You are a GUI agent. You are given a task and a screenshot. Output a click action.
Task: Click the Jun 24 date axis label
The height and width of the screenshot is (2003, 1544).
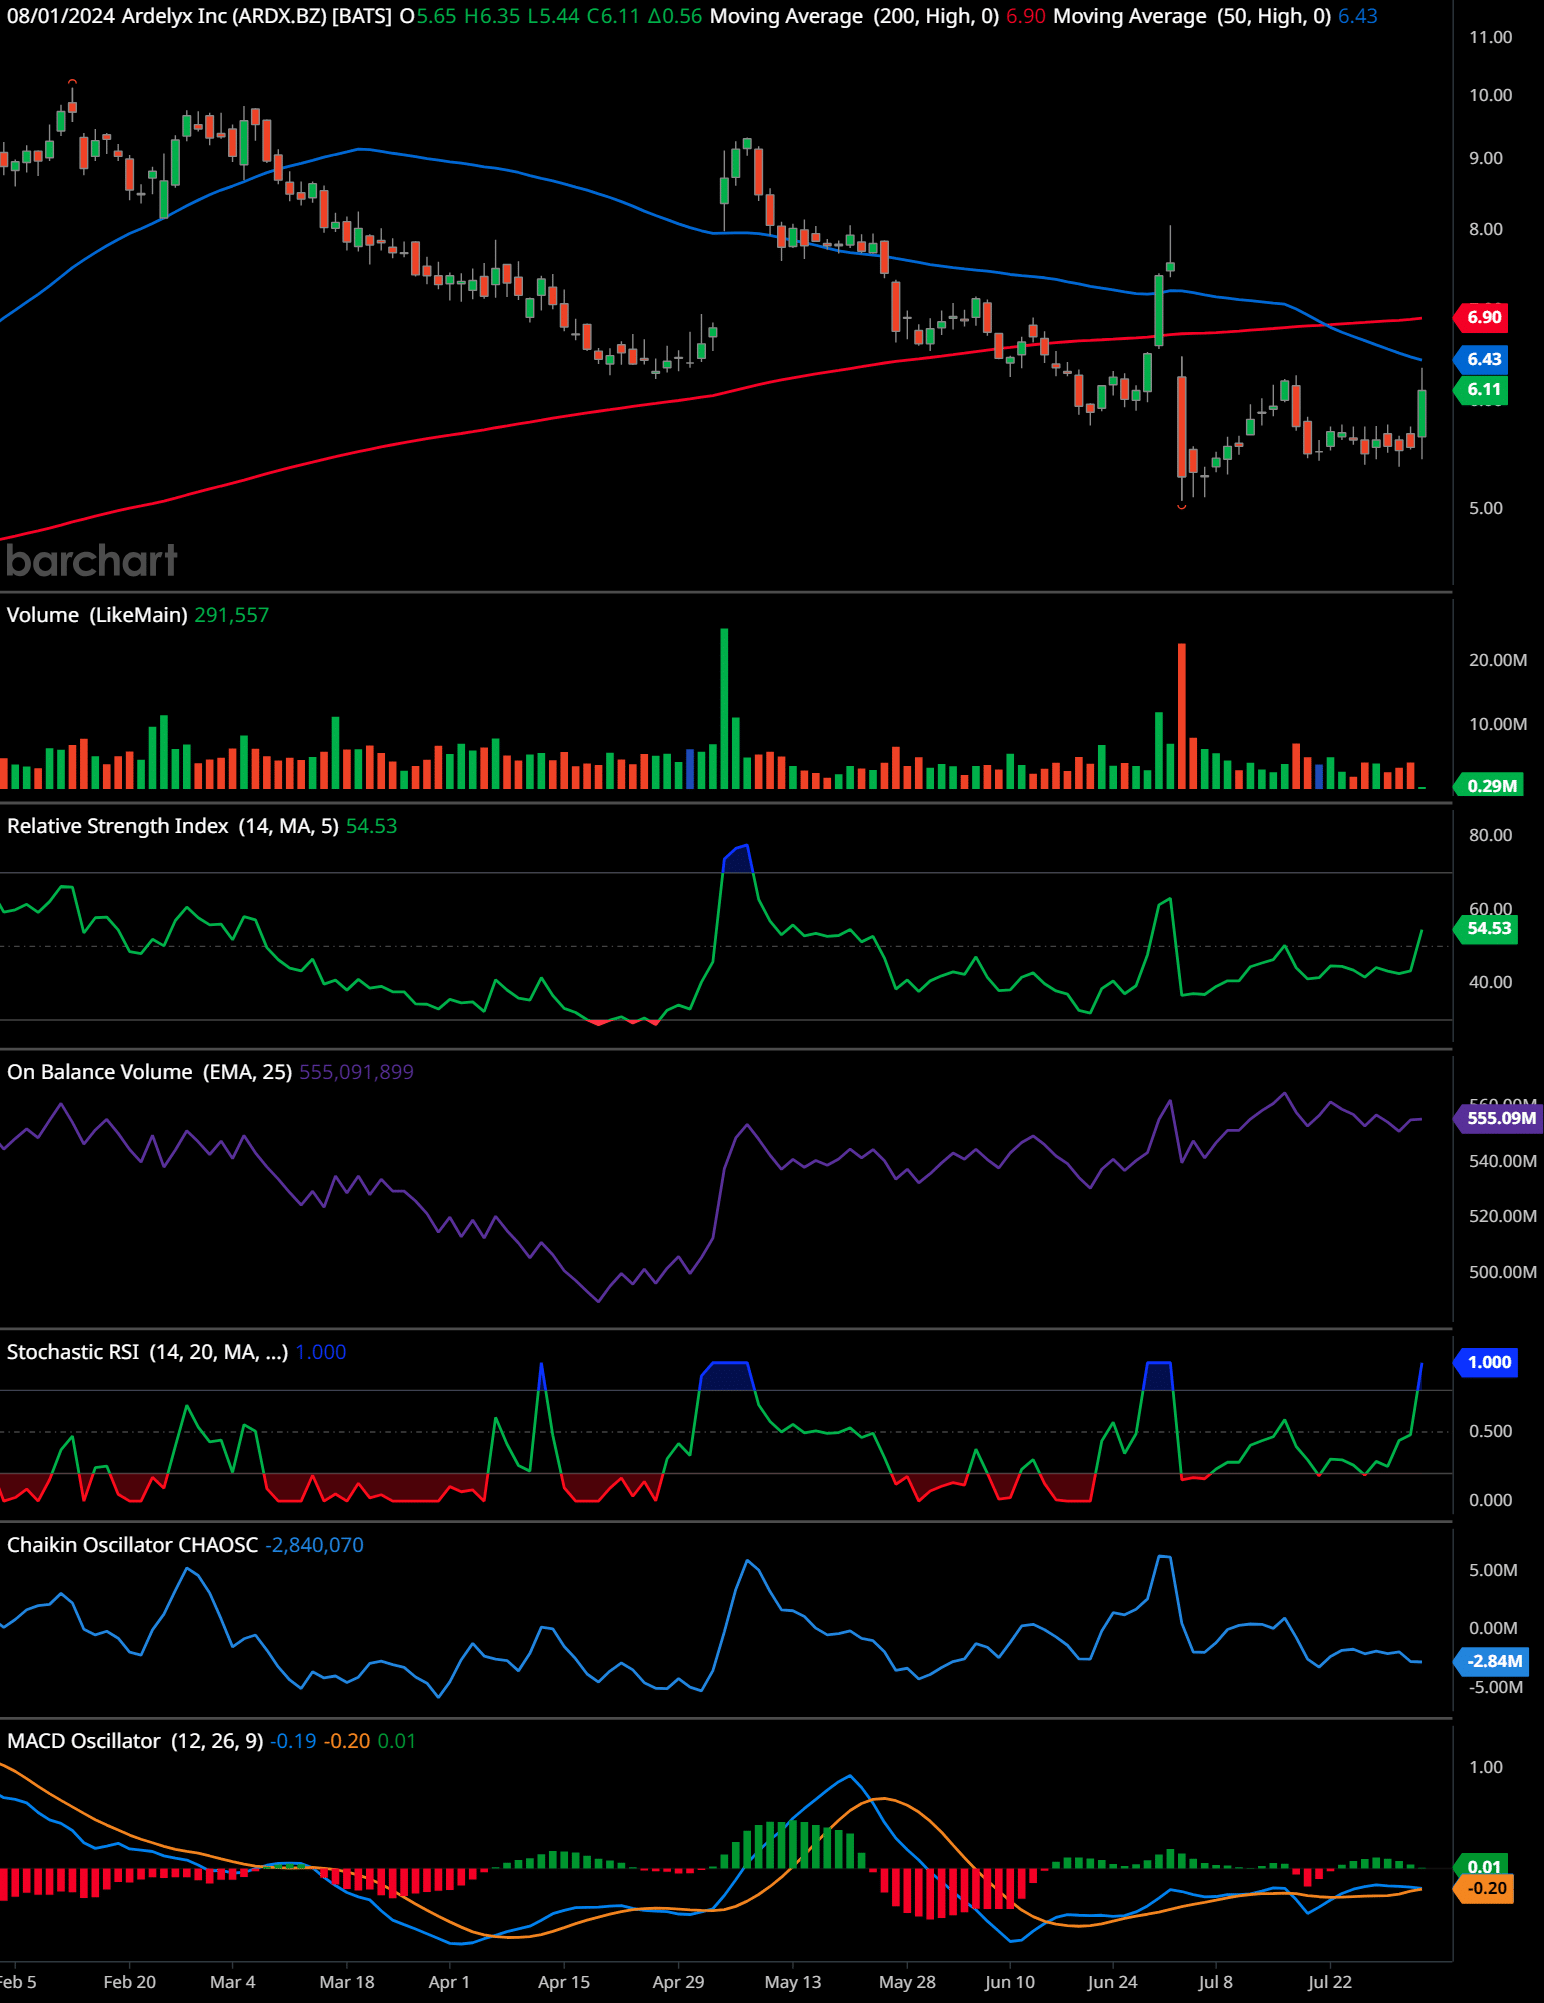click(1112, 1982)
